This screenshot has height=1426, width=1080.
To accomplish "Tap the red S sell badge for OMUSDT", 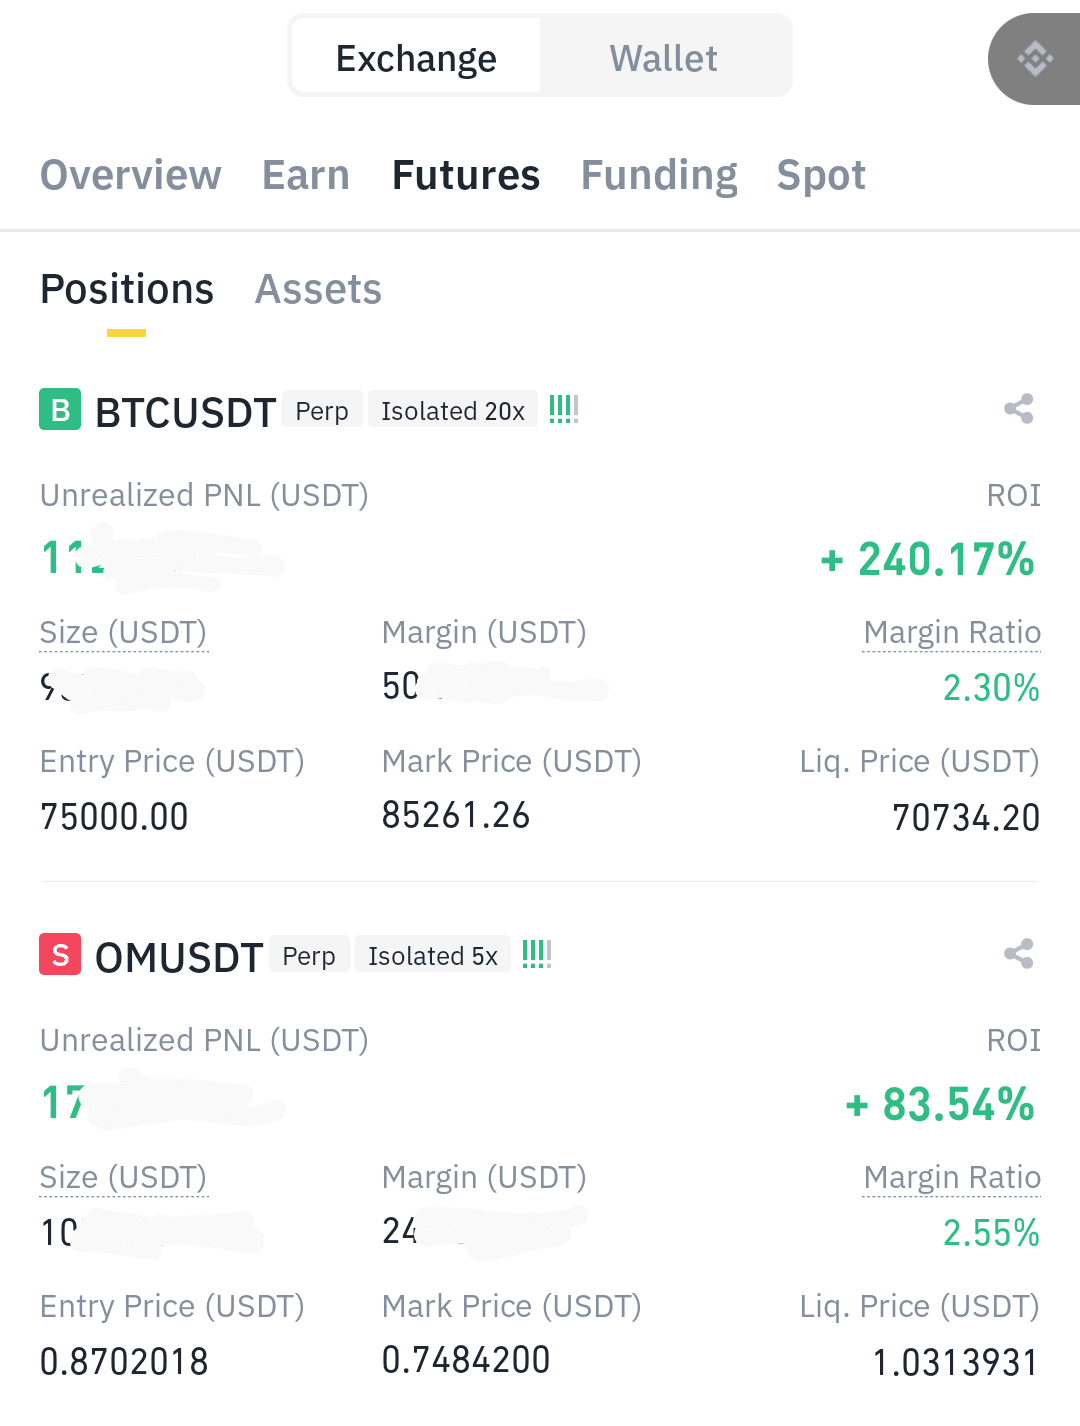I will tap(60, 954).
